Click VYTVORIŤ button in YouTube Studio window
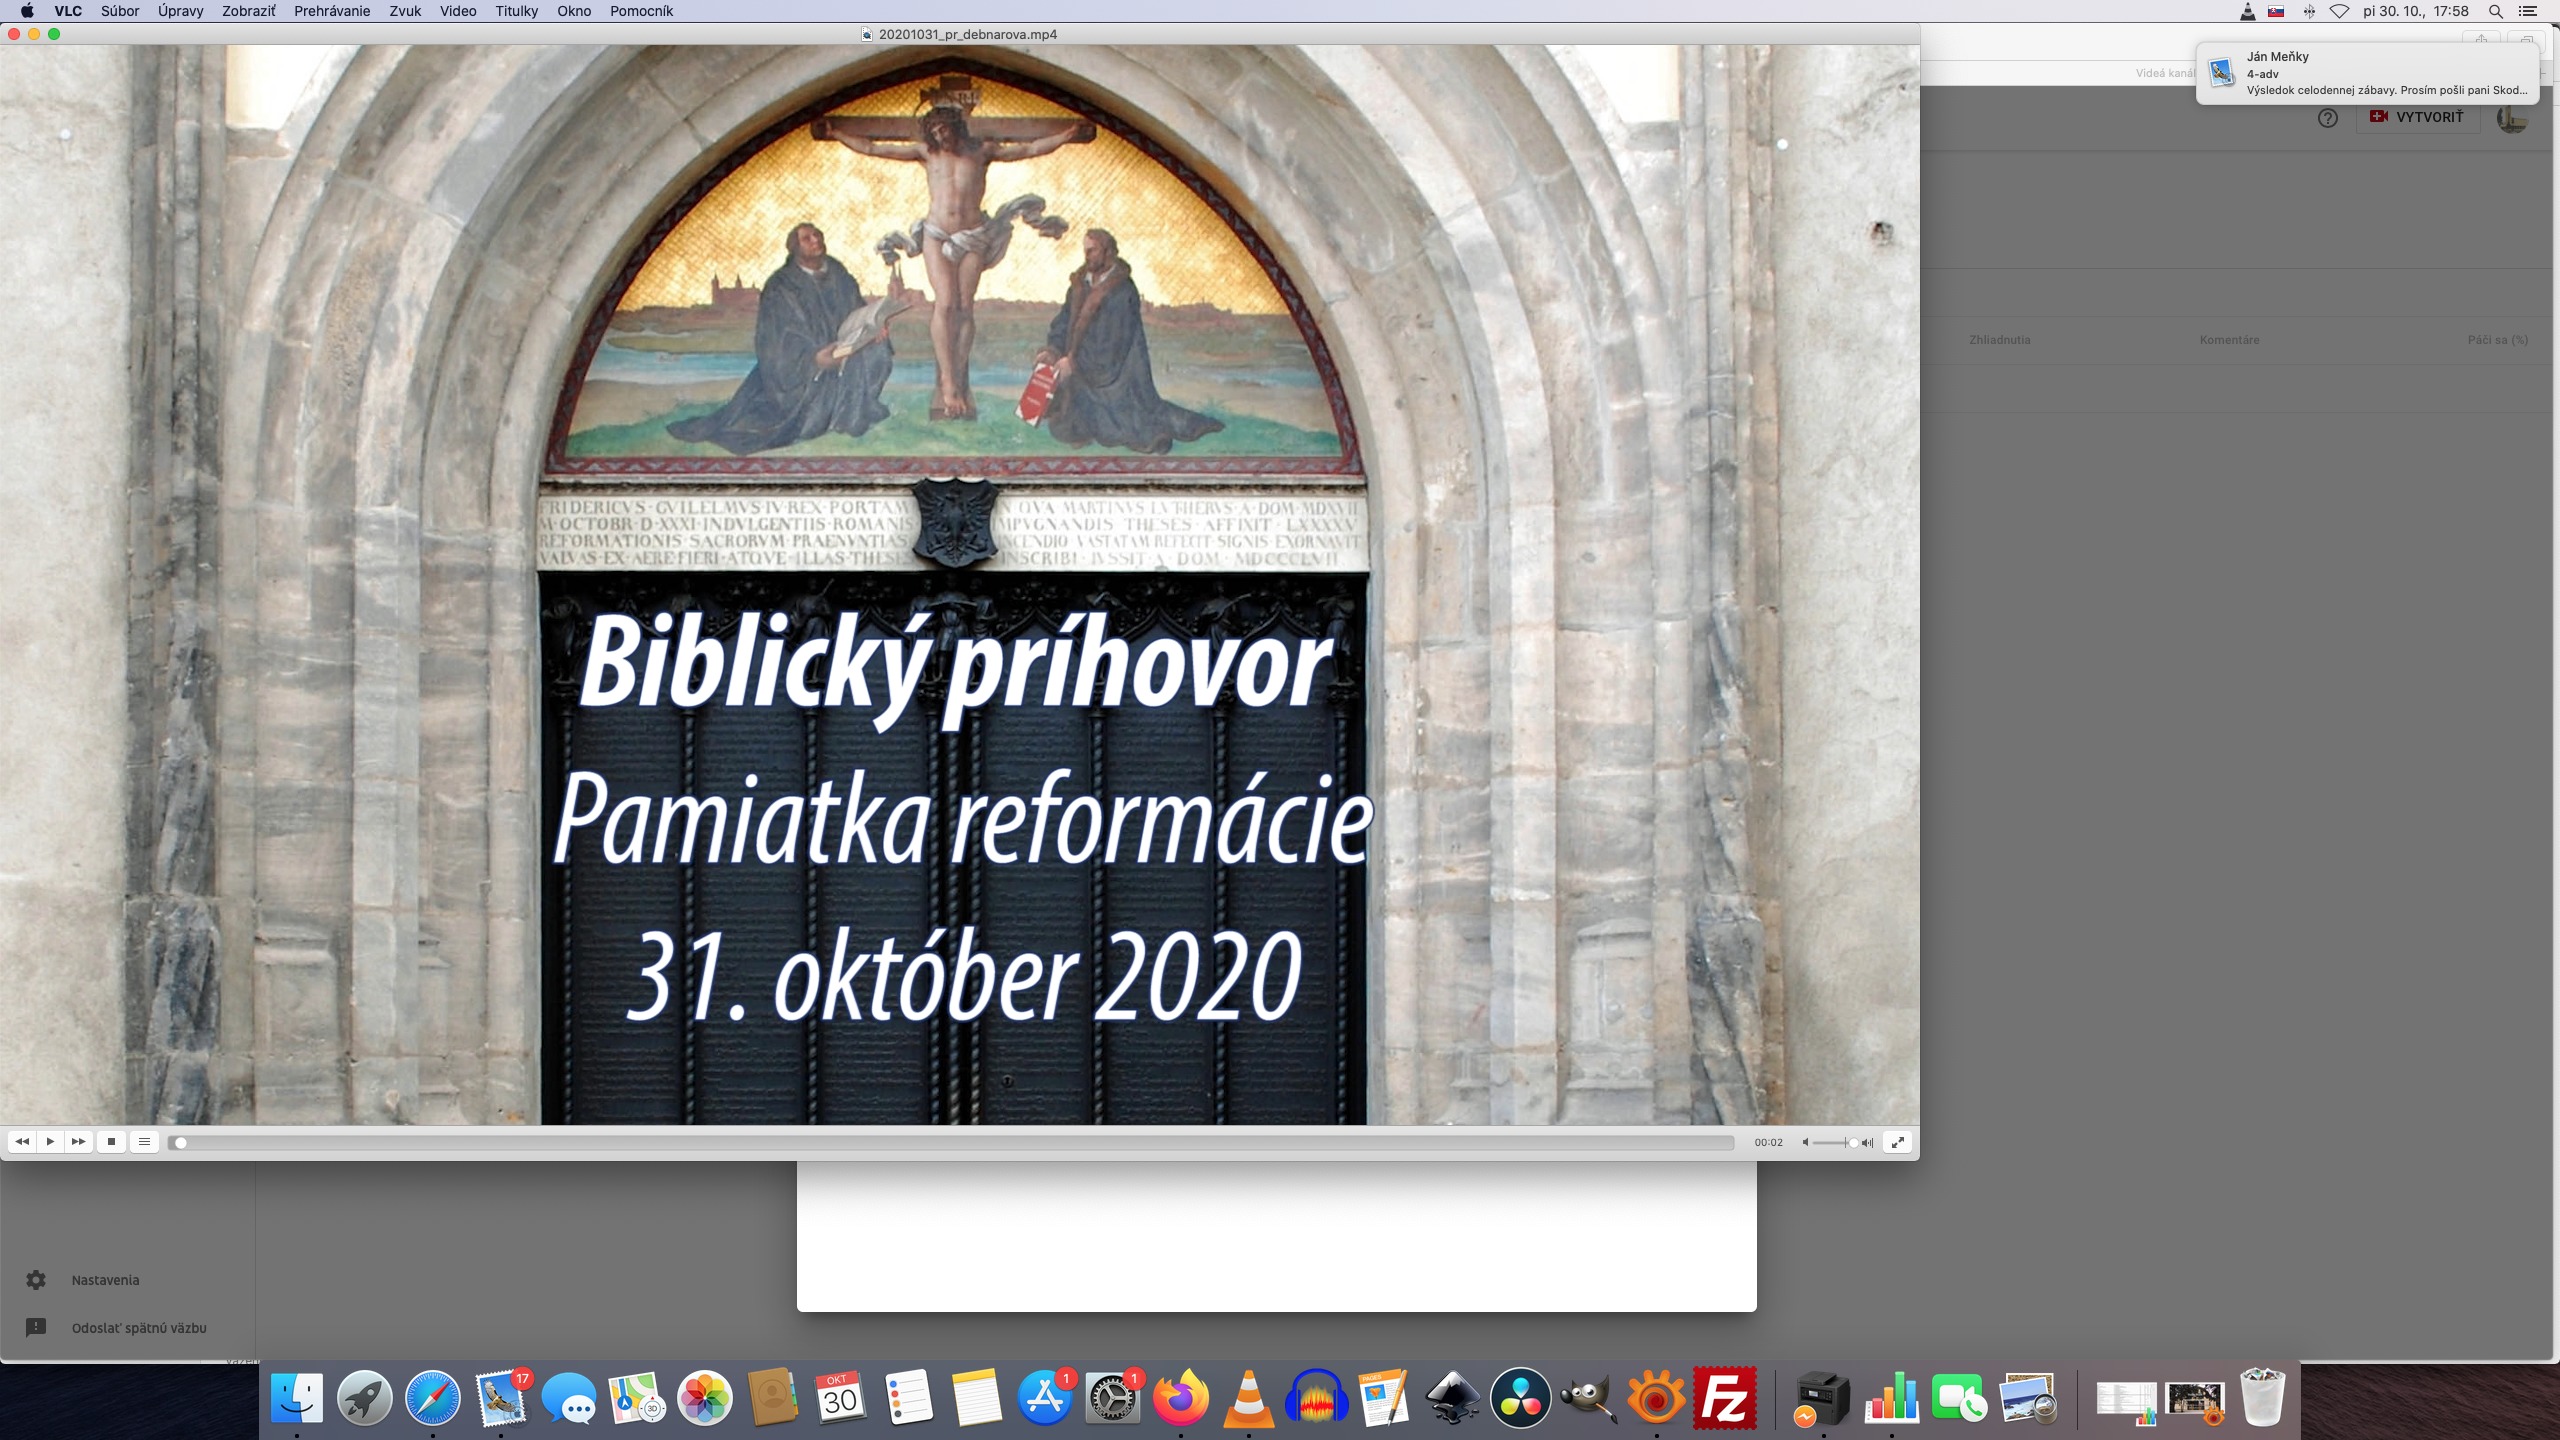2560x1440 pixels. (2417, 117)
